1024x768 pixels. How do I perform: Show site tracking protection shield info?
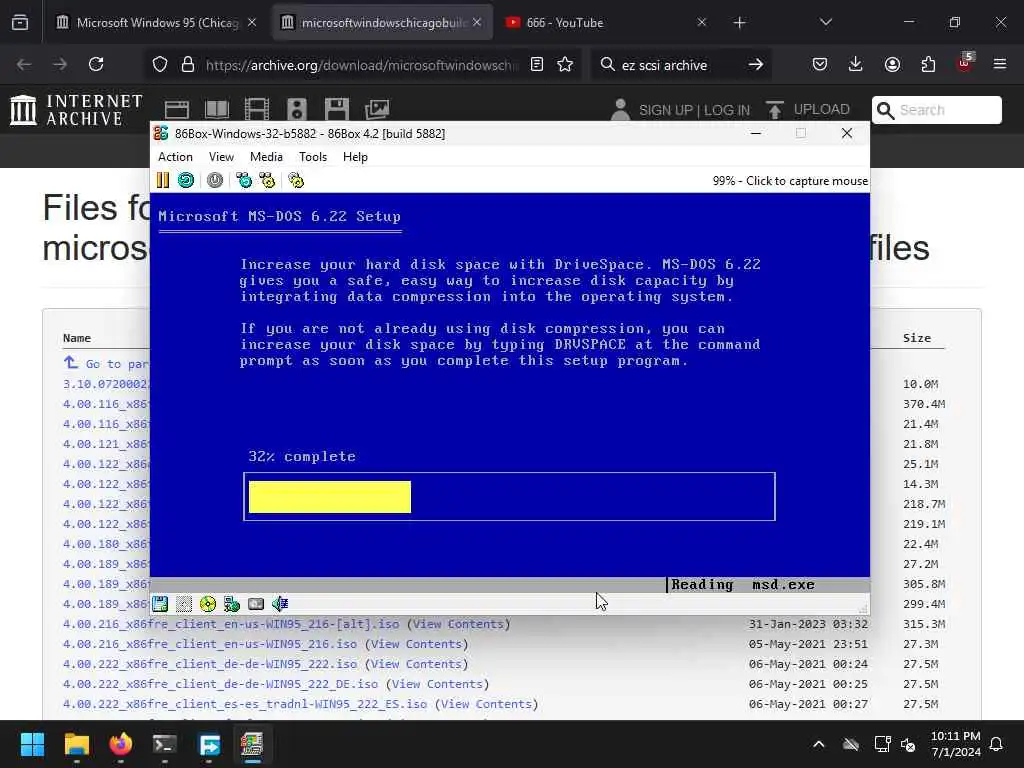pos(160,64)
